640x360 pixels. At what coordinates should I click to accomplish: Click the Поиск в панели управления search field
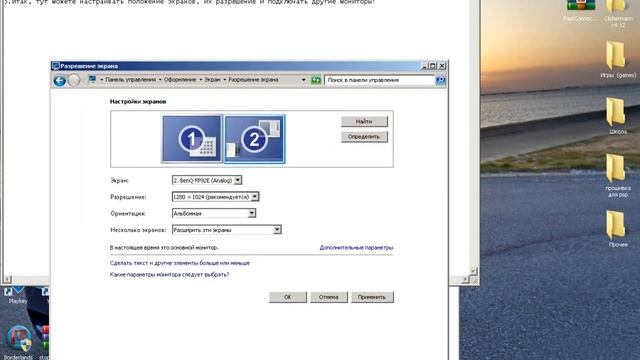coord(380,80)
